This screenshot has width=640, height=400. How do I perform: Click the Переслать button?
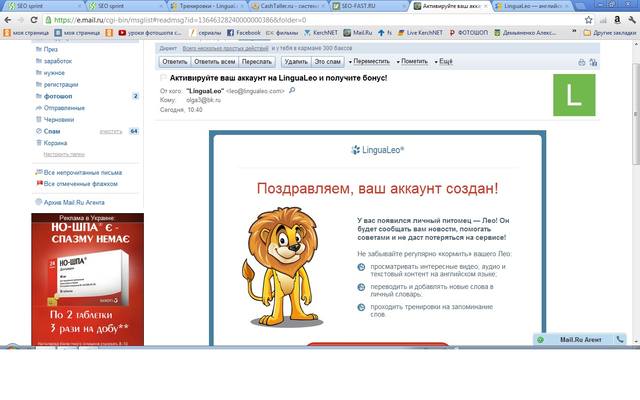pos(257,62)
